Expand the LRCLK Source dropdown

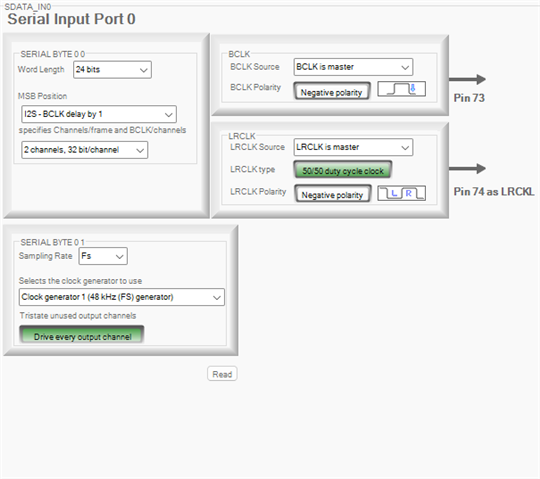[353, 147]
